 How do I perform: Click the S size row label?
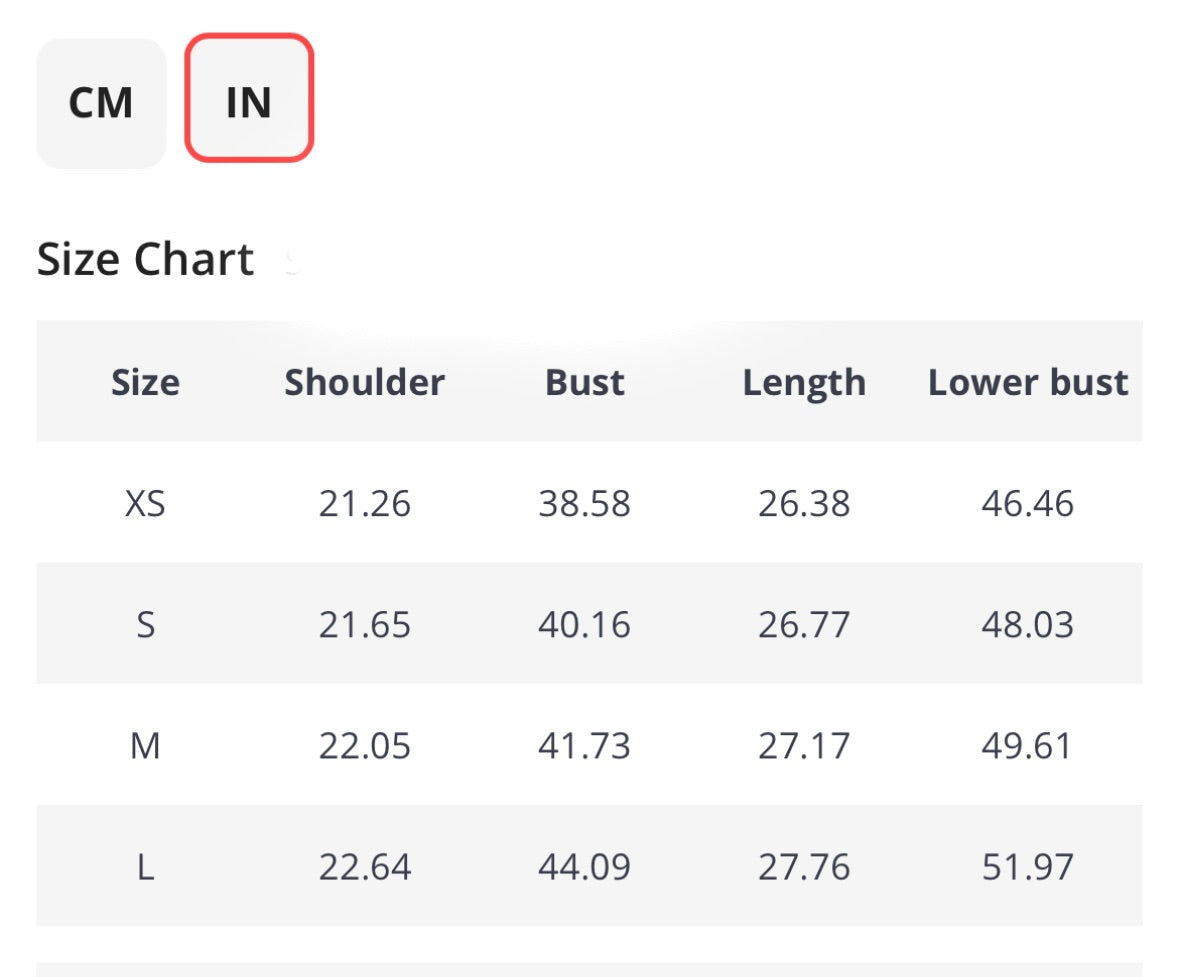[146, 625]
